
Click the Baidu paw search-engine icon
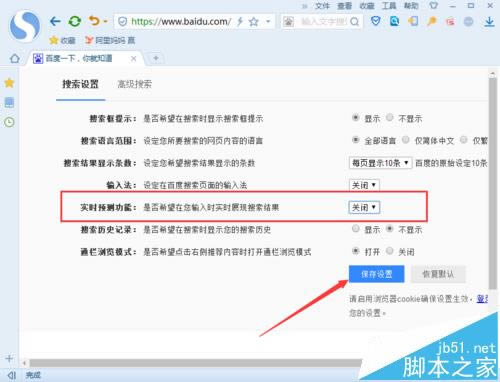point(288,22)
